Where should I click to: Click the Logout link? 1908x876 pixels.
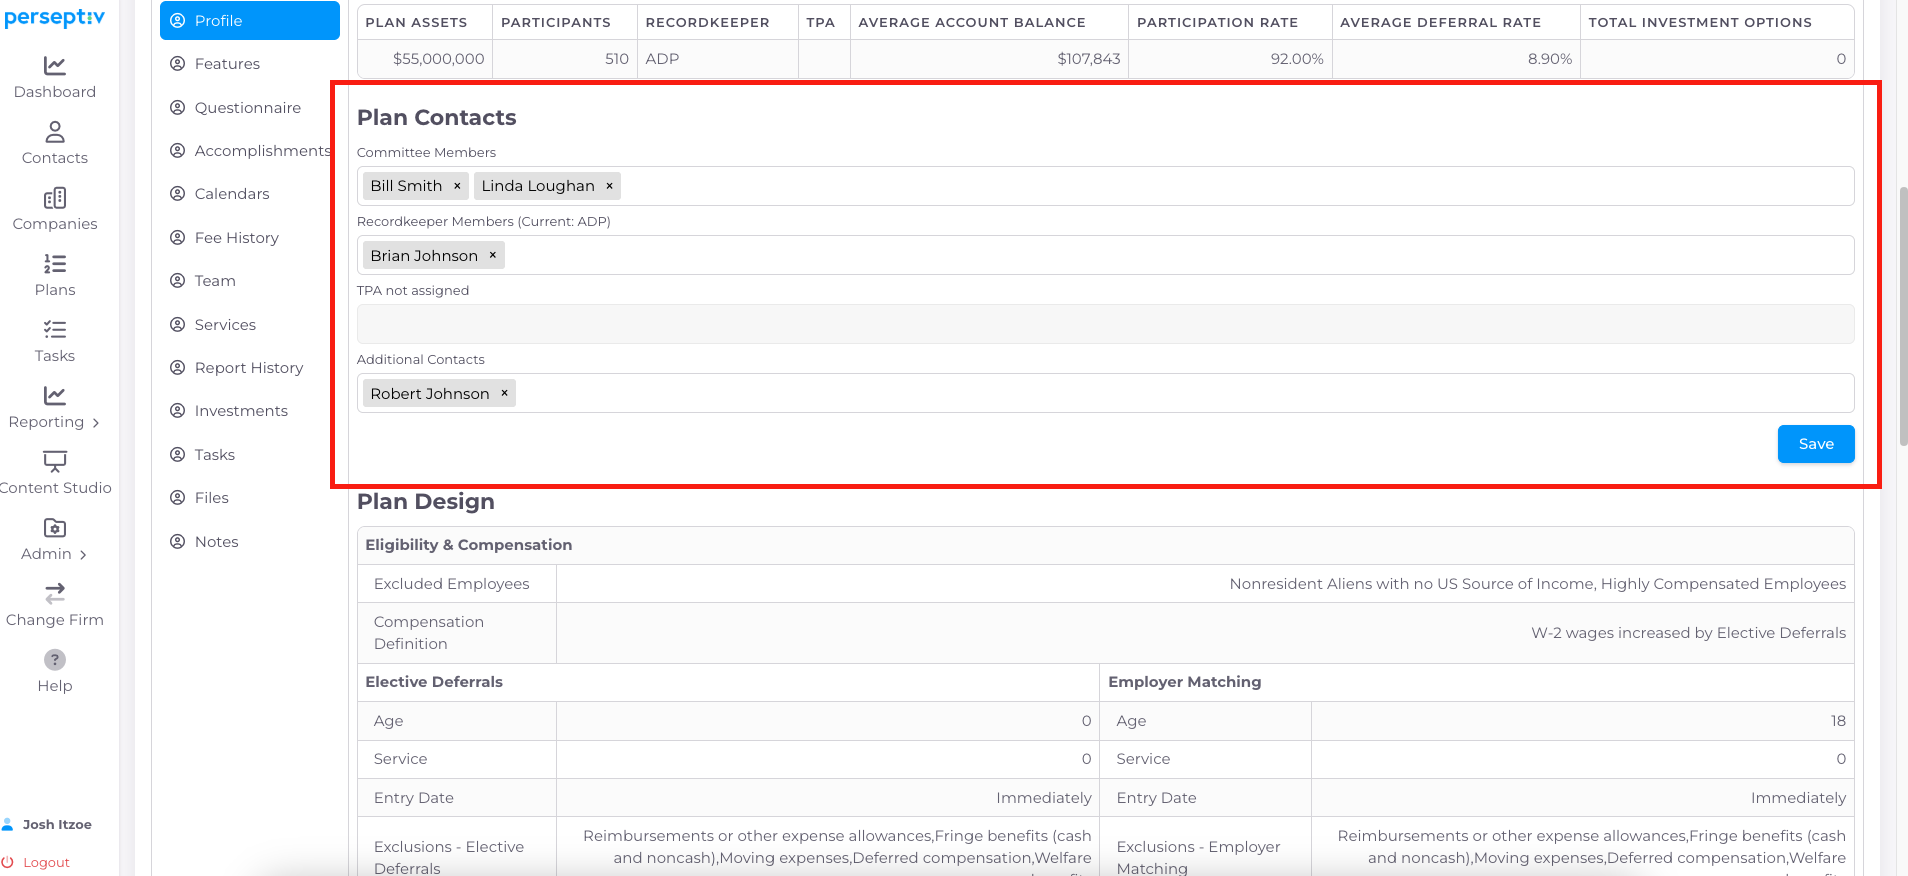pyautogui.click(x=46, y=862)
